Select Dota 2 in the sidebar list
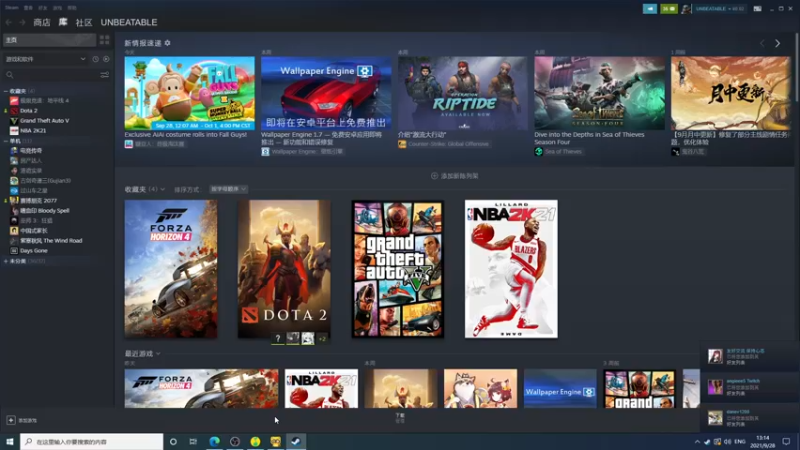Viewport: 800px width, 450px height. [x=29, y=111]
